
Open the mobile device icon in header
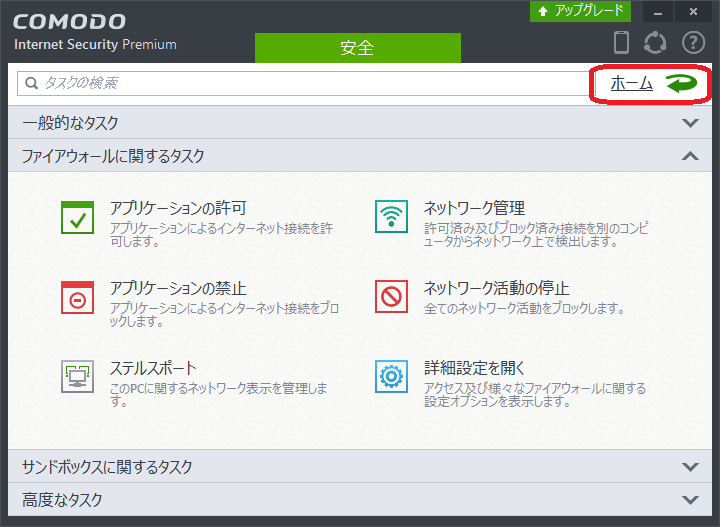click(621, 42)
